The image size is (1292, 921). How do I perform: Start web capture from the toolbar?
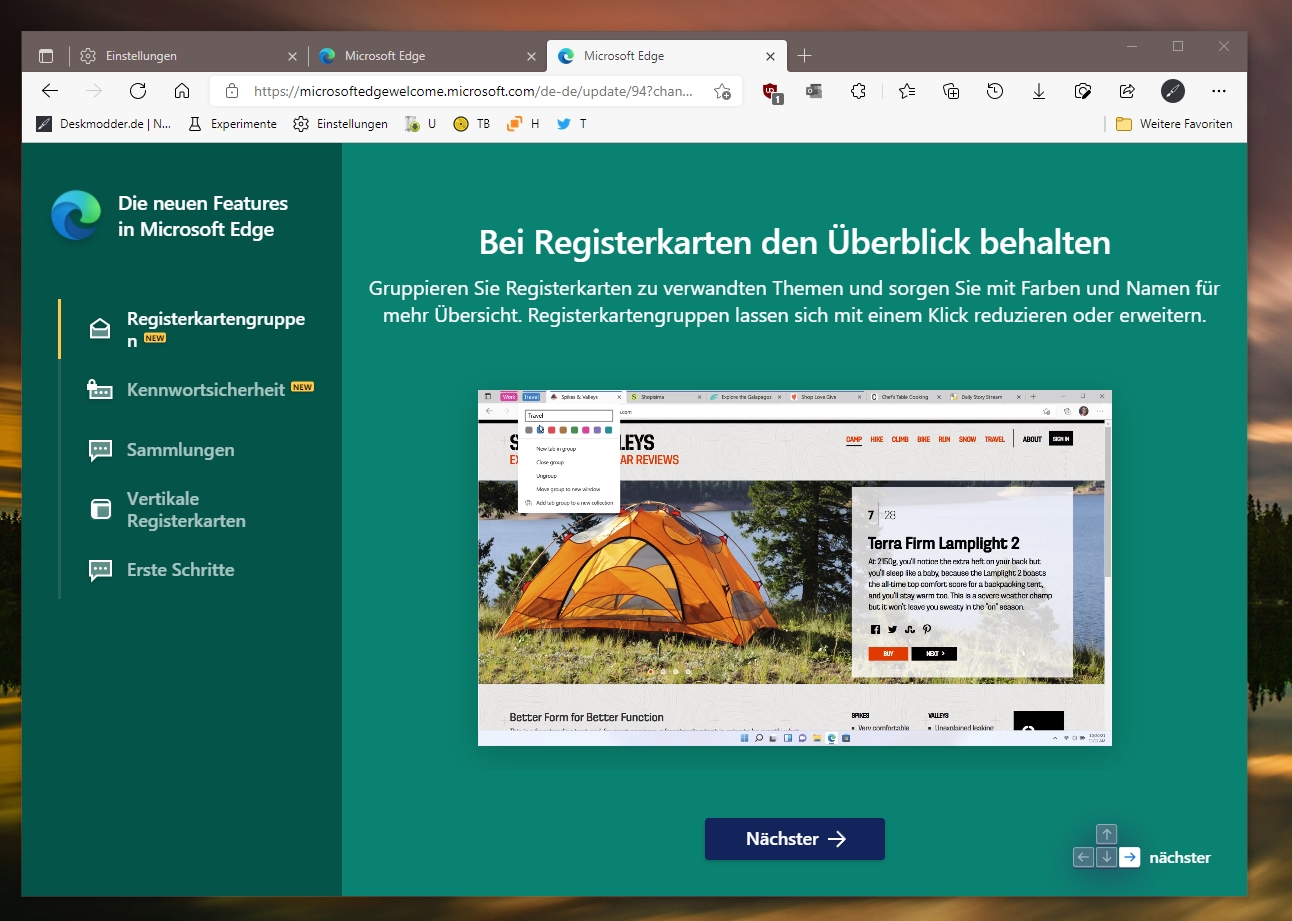tap(1083, 91)
